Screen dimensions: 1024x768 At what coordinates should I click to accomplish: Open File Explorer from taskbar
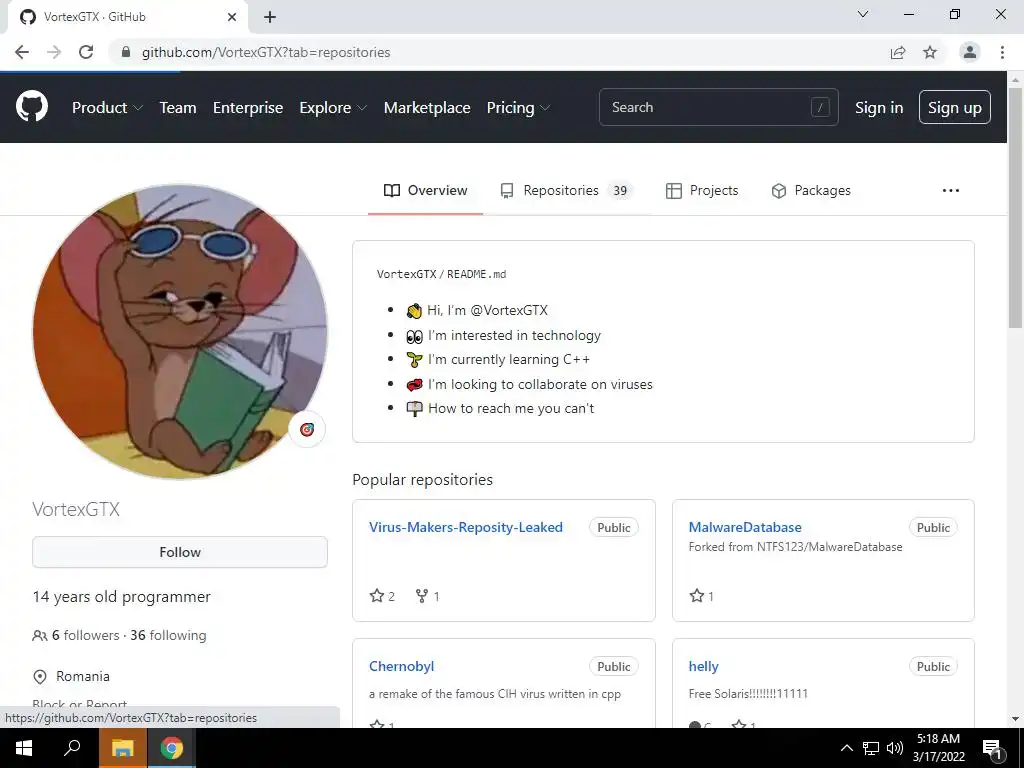click(122, 748)
